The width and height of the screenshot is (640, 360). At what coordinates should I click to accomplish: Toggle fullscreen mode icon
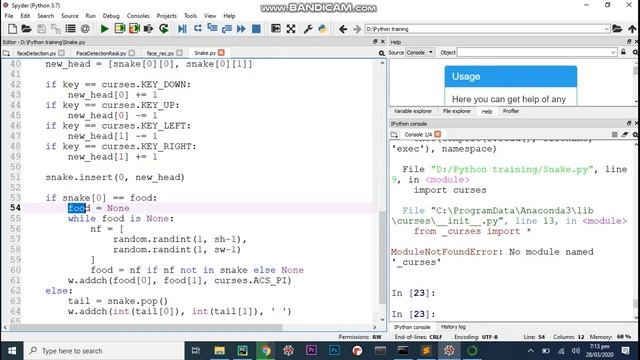tap(291, 29)
